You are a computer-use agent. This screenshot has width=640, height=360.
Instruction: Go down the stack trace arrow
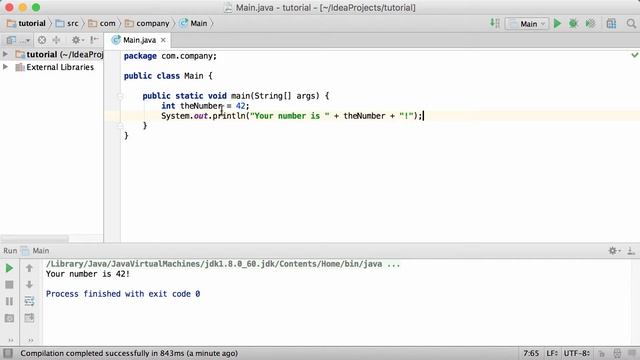coord(29,285)
